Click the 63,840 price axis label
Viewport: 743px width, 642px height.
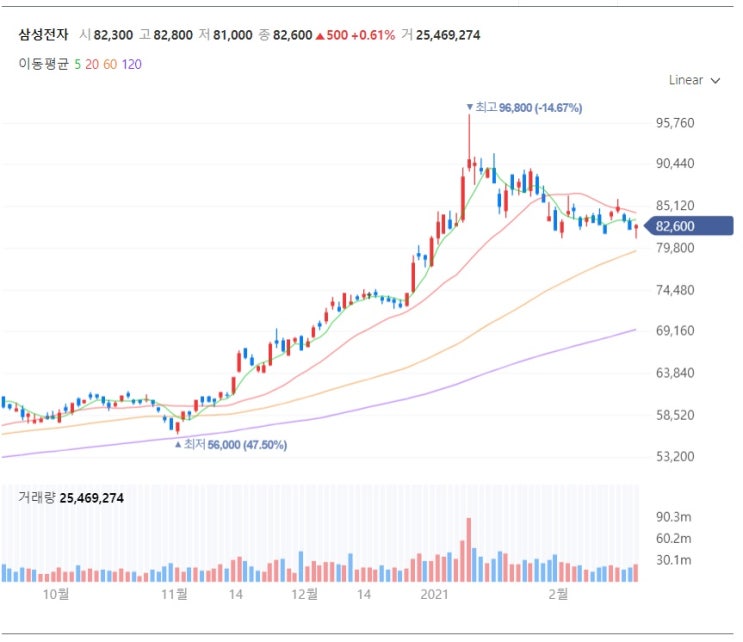point(675,373)
